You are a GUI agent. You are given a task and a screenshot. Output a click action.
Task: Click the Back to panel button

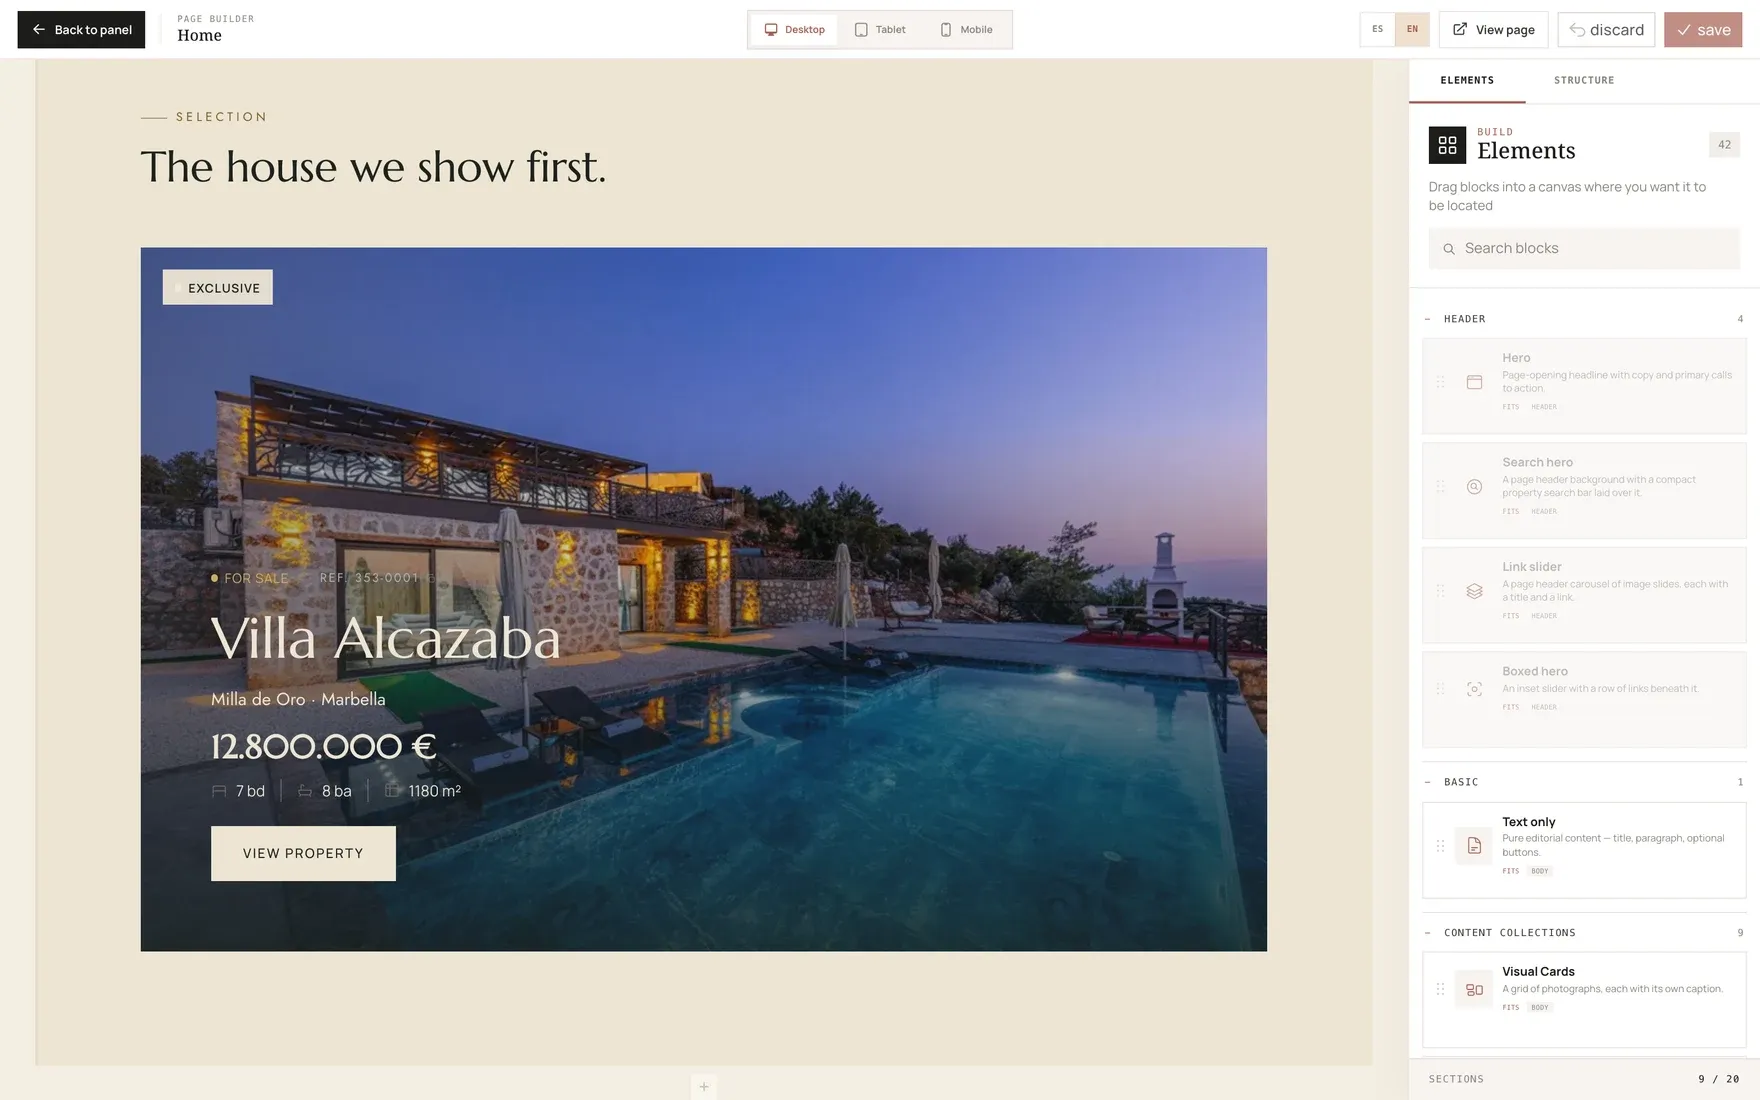point(81,30)
